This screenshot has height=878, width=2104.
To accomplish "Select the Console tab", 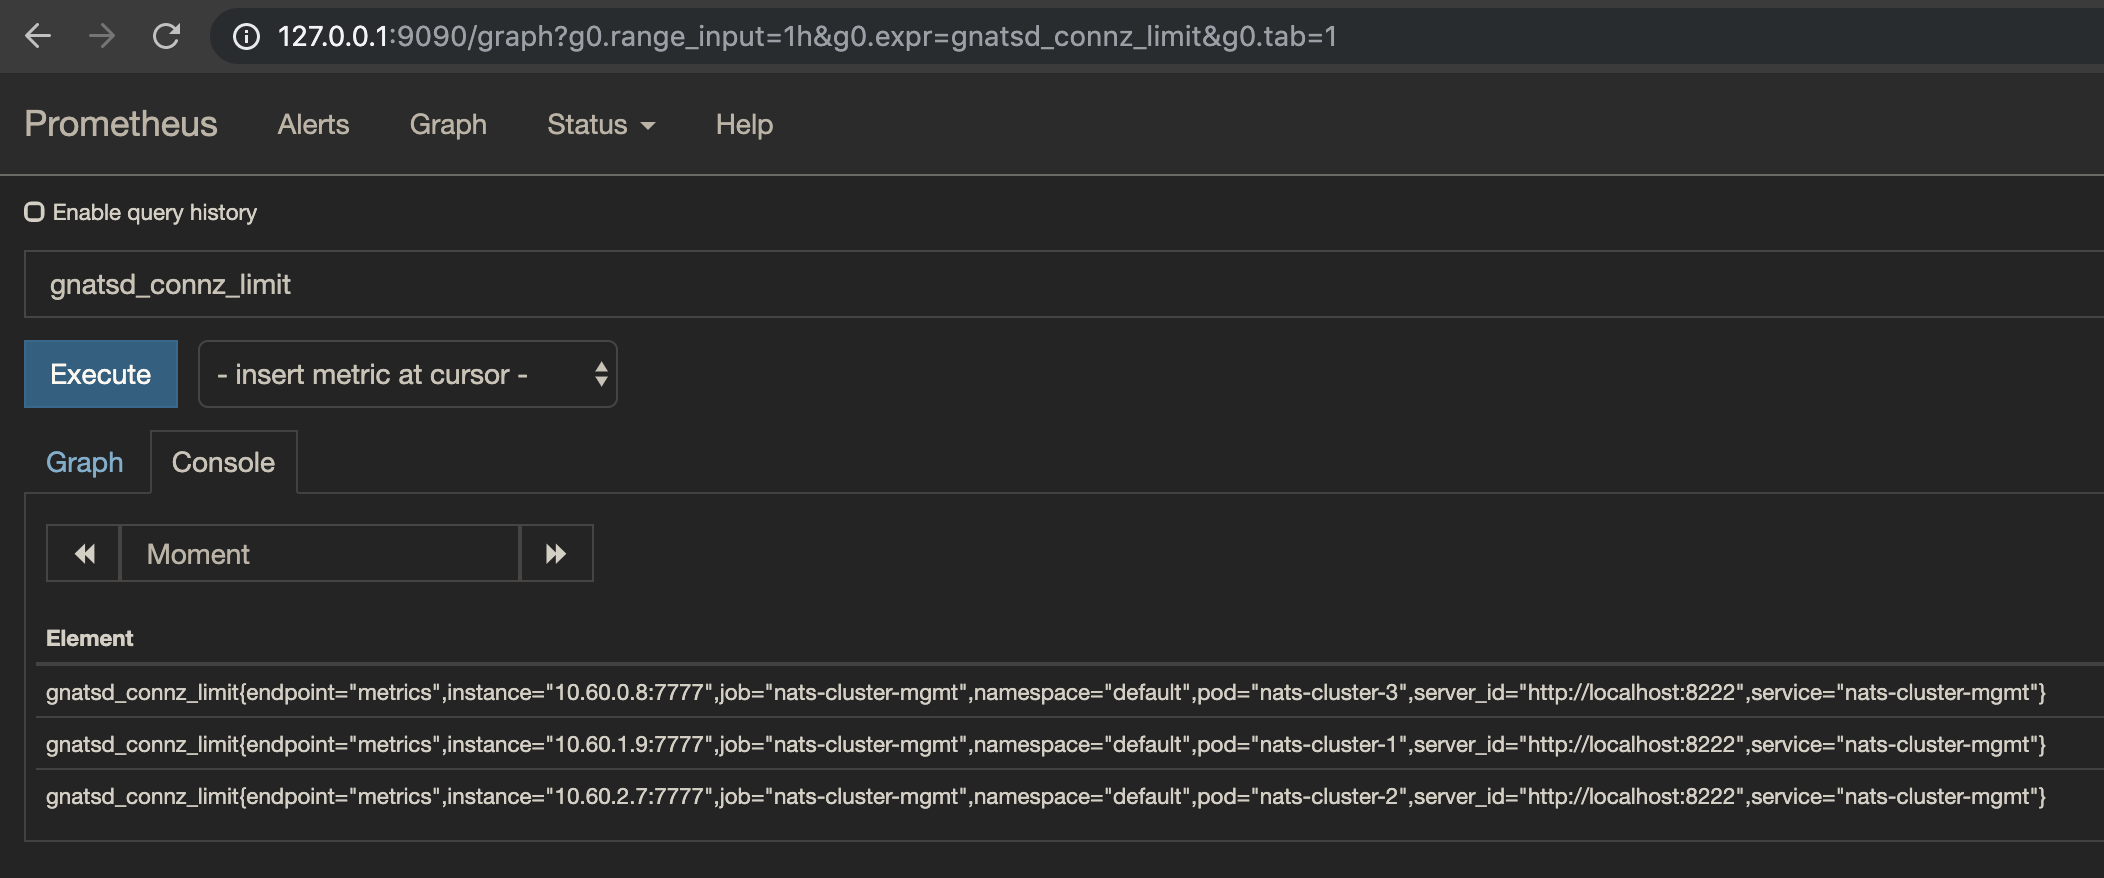I will pyautogui.click(x=223, y=462).
